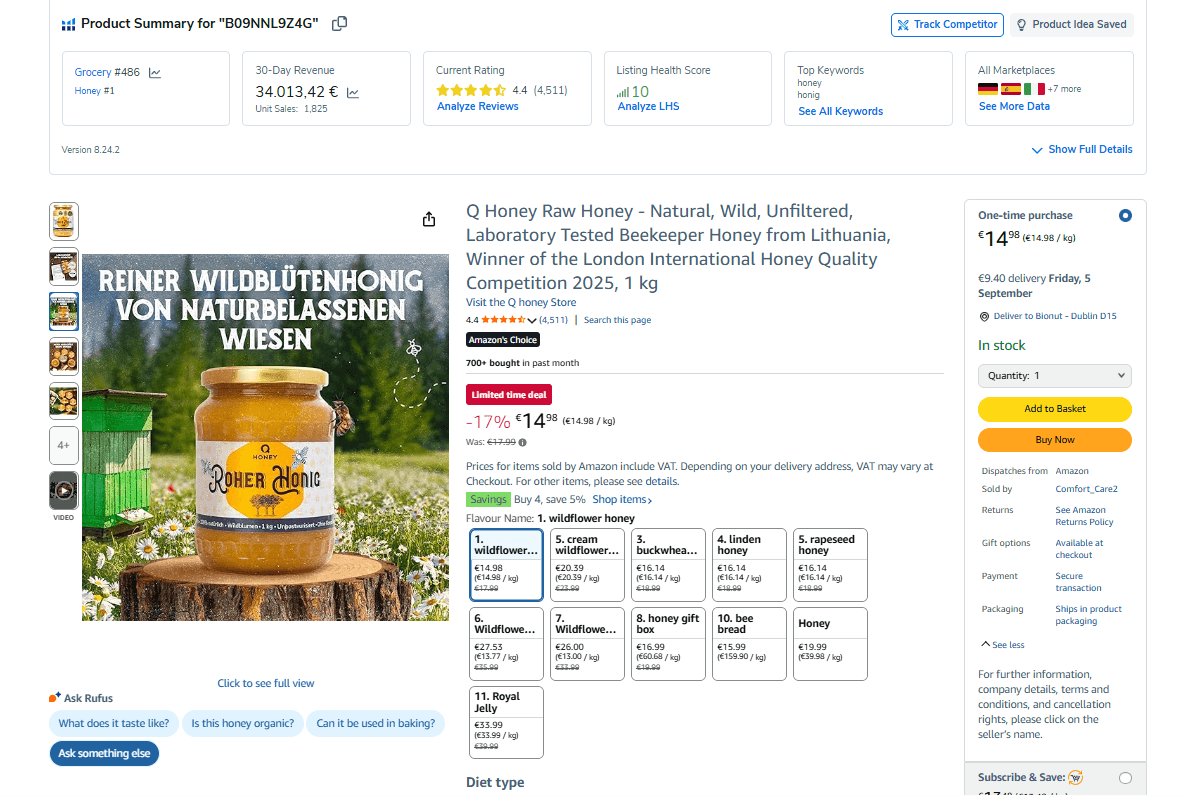The image size is (1187, 796).
Task: Choose the 1. wildflower honey flavour
Action: point(506,565)
